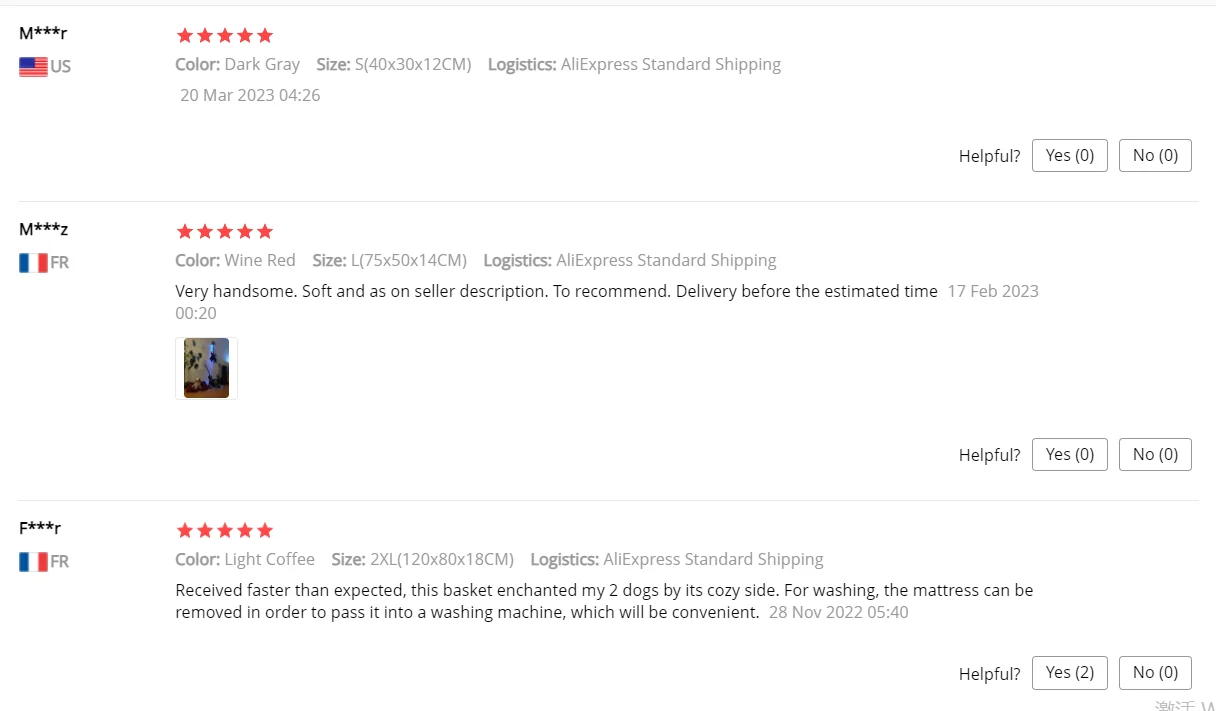Click Yes (2) on the Light Coffee review
Screen dimensions: 1216x711
pos(1069,673)
